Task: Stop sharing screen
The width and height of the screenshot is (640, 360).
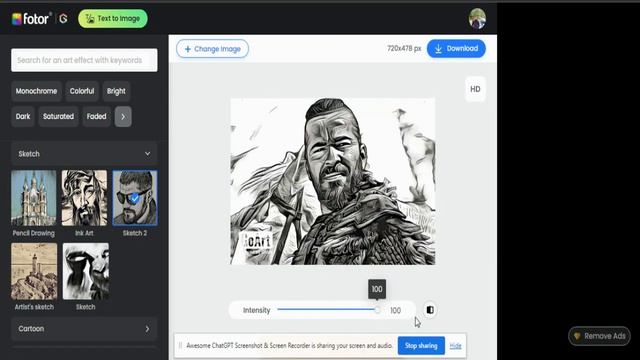Action: (x=421, y=346)
